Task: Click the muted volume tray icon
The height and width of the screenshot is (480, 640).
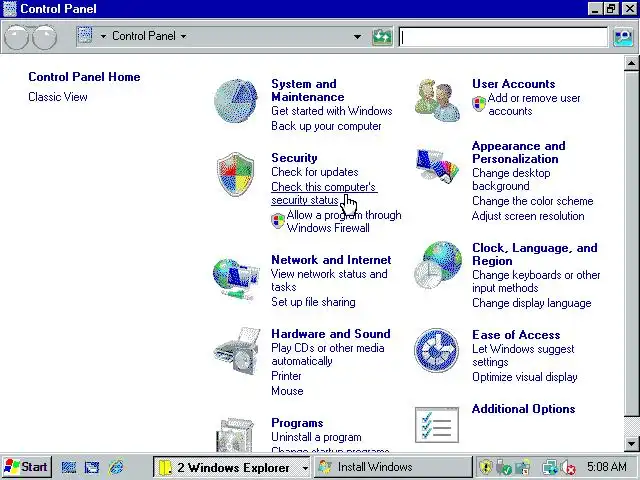Action: click(x=568, y=467)
